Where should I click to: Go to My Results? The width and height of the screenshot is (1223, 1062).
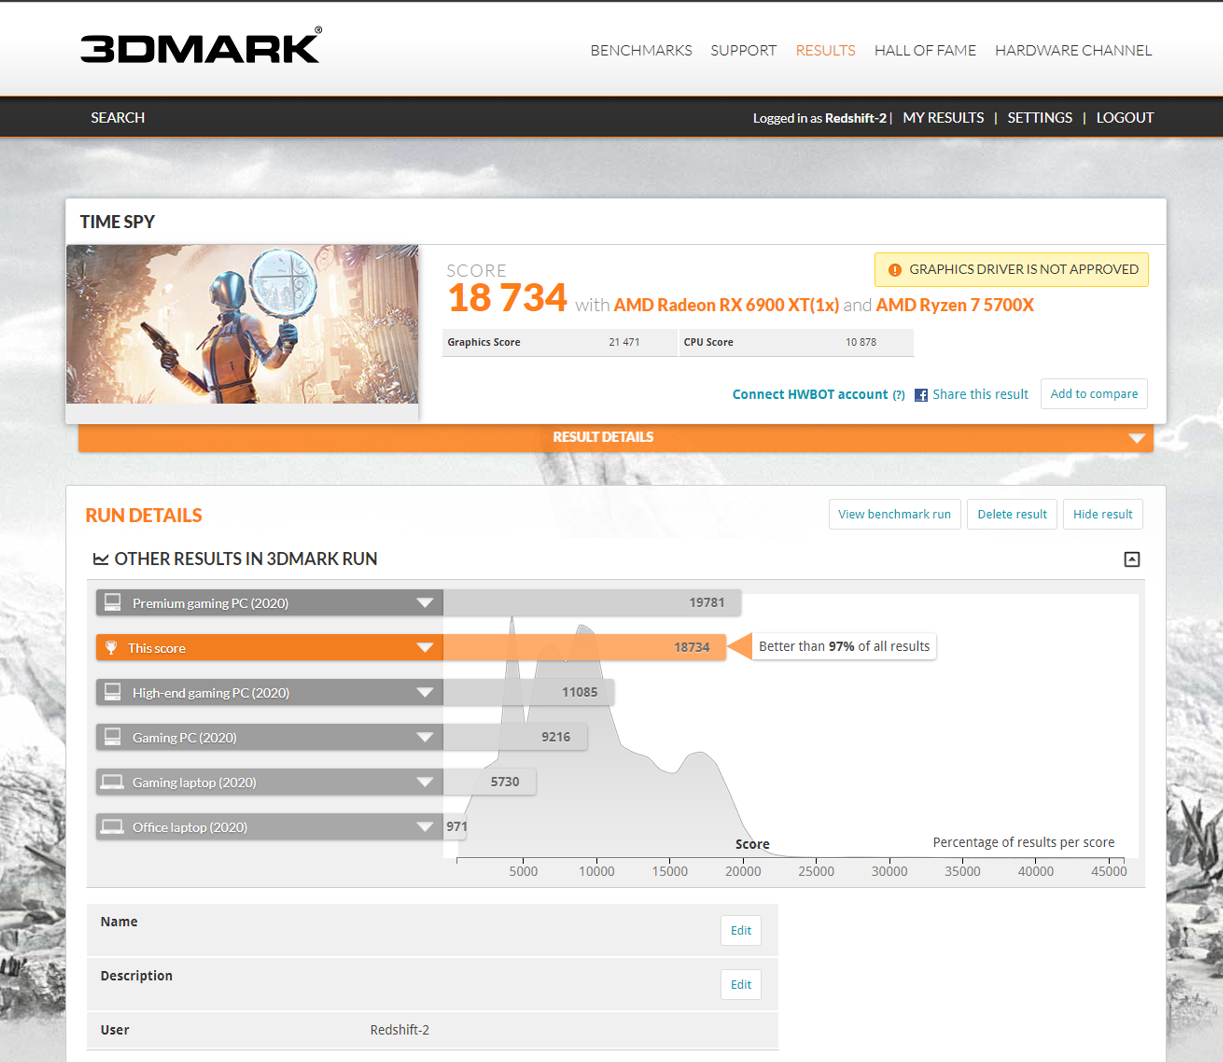click(943, 117)
